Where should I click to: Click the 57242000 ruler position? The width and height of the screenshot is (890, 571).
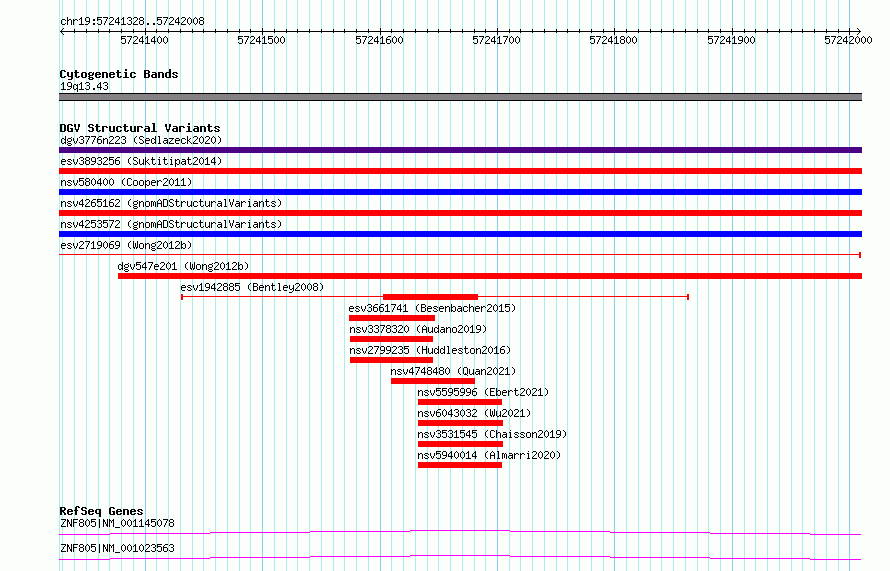click(x=849, y=40)
